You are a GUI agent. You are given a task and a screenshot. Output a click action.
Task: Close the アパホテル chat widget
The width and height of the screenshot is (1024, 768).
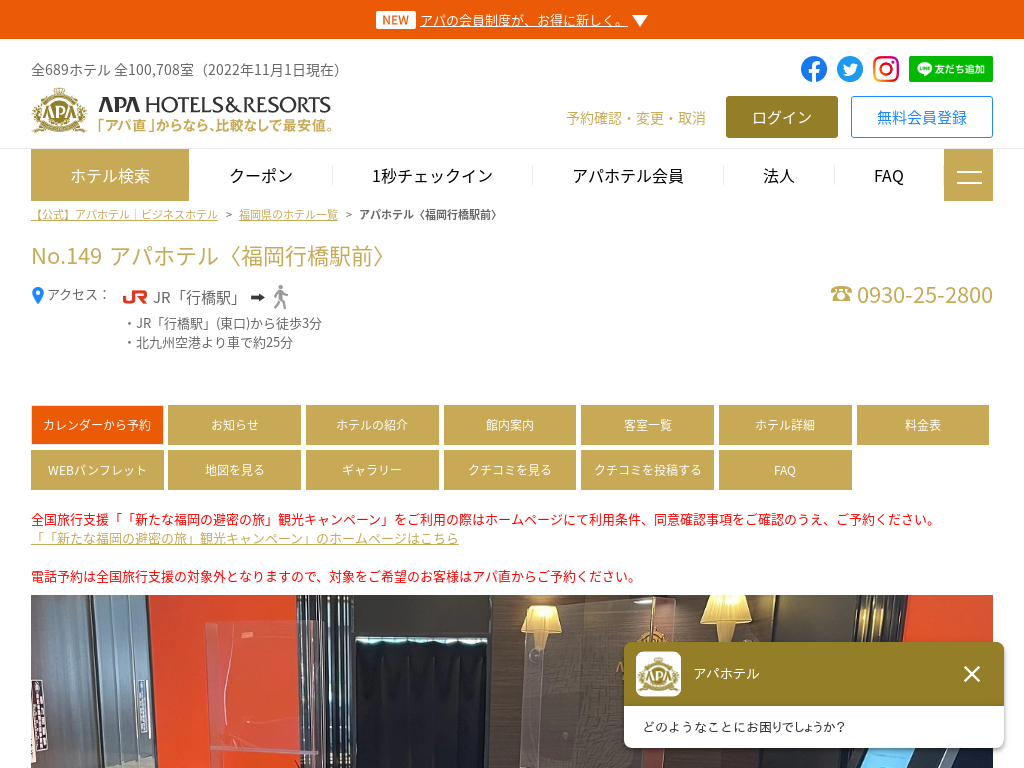pyautogui.click(x=972, y=674)
